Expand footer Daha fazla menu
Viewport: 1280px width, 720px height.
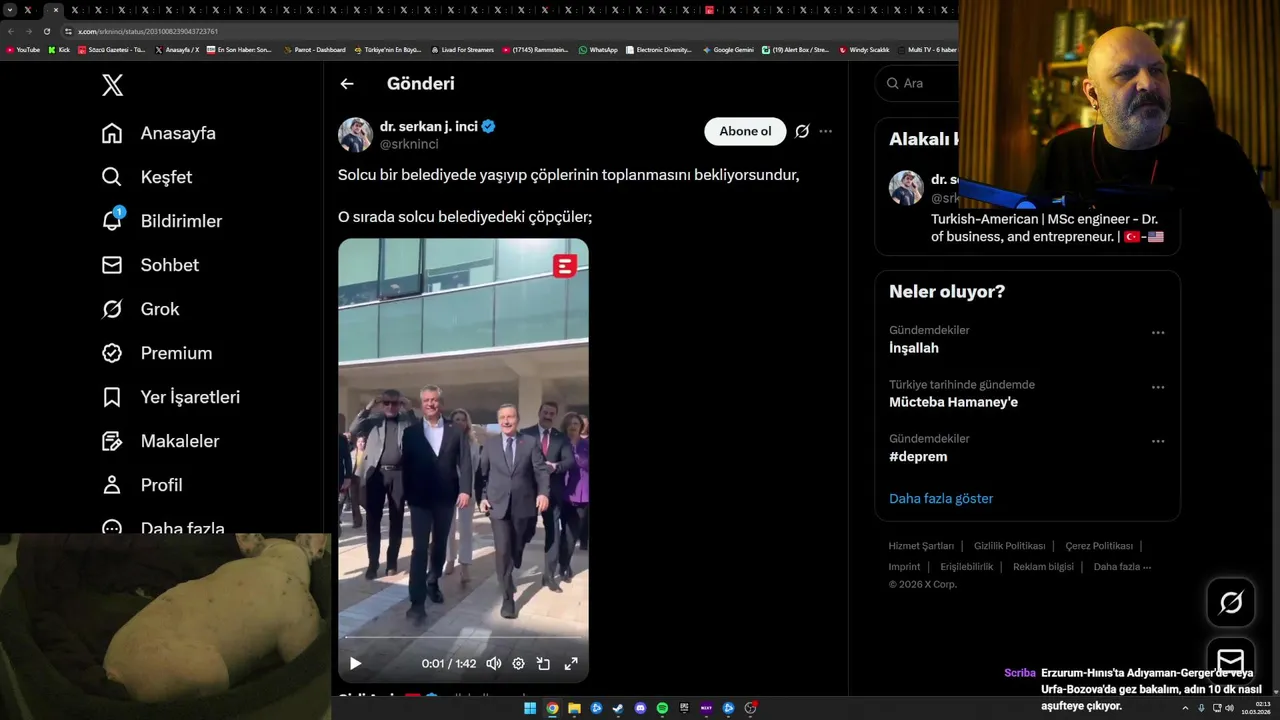(1122, 567)
